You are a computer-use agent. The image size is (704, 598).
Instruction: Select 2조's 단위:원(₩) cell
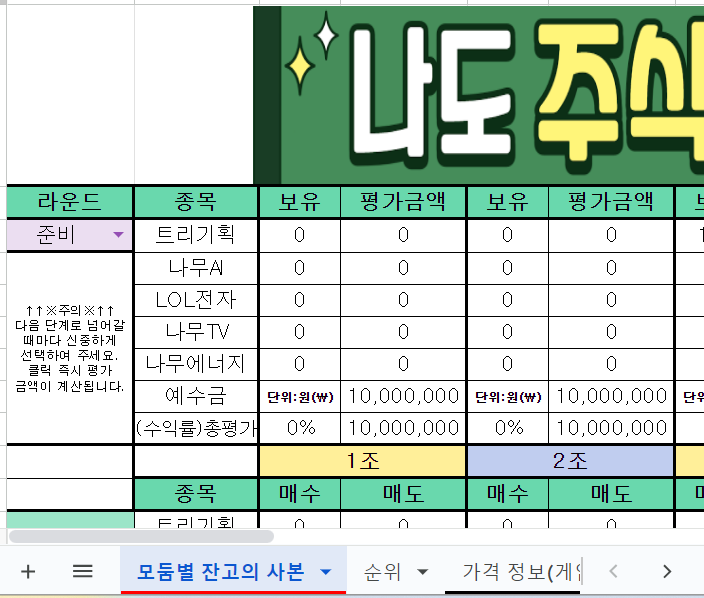pyautogui.click(x=508, y=396)
